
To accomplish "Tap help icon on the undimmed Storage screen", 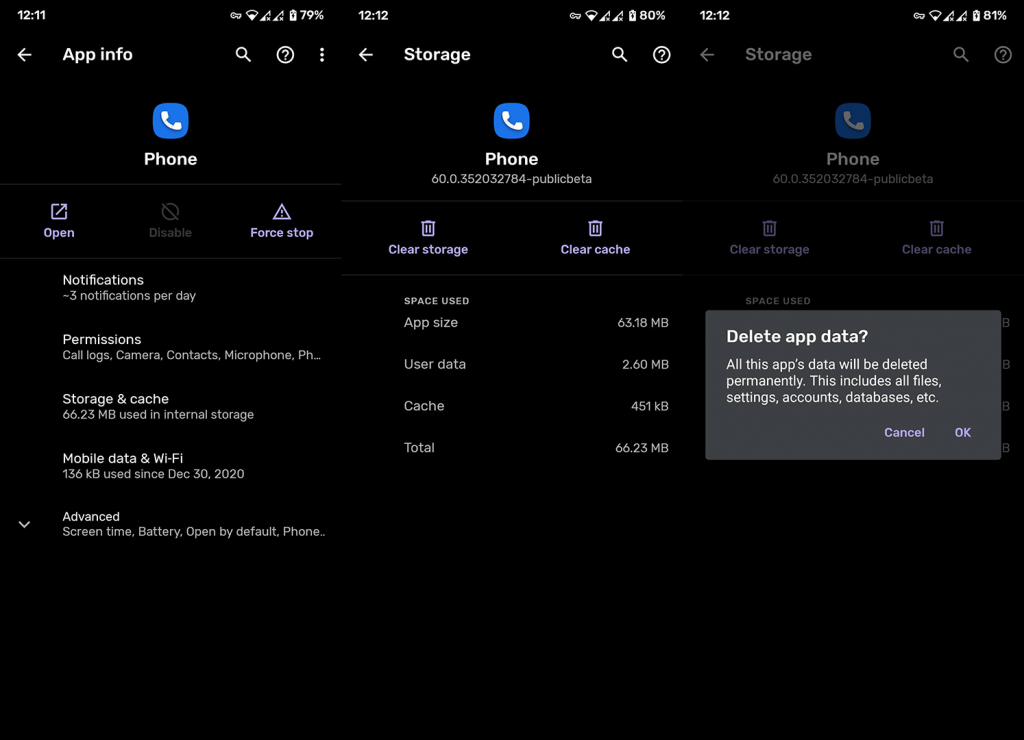I will coord(662,55).
